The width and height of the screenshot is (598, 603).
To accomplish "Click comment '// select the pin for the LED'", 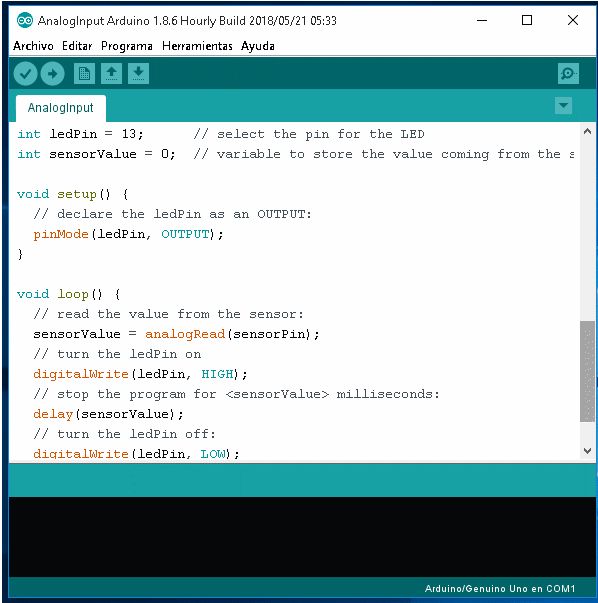I will [309, 134].
